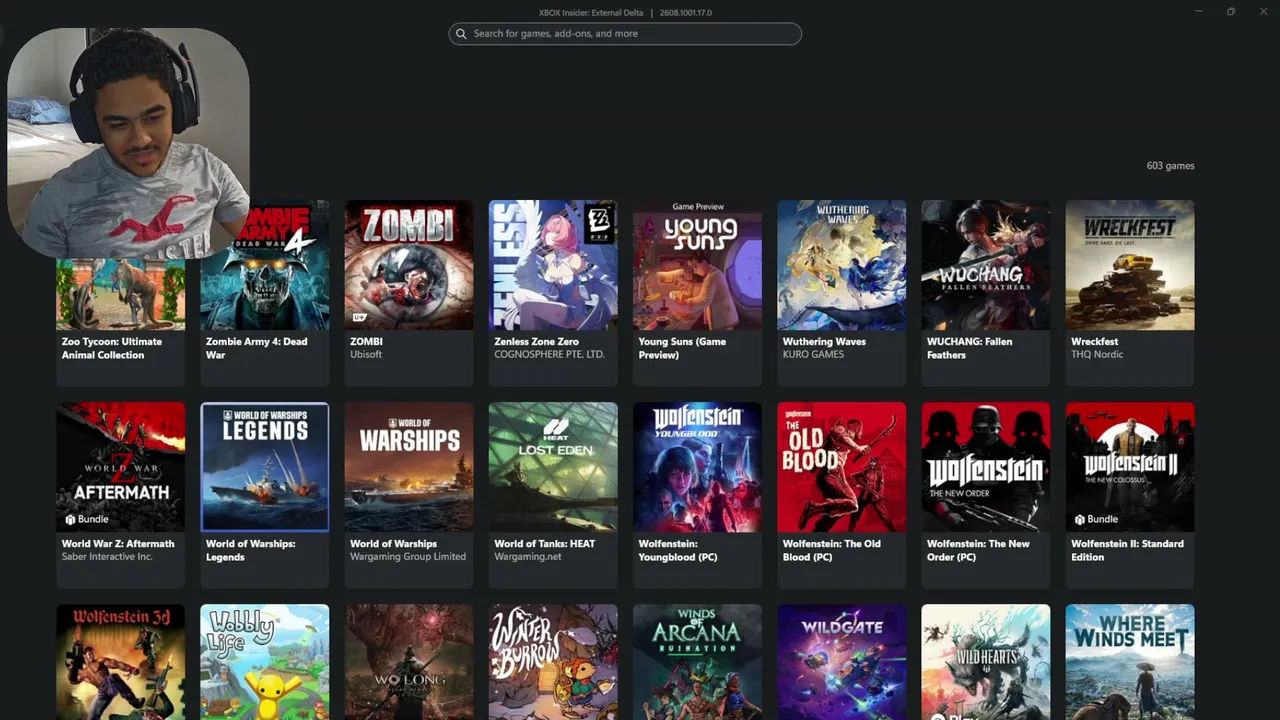Open the Wolfenstein: Youngblood cover art
Viewport: 1280px width, 720px height.
[x=697, y=467]
